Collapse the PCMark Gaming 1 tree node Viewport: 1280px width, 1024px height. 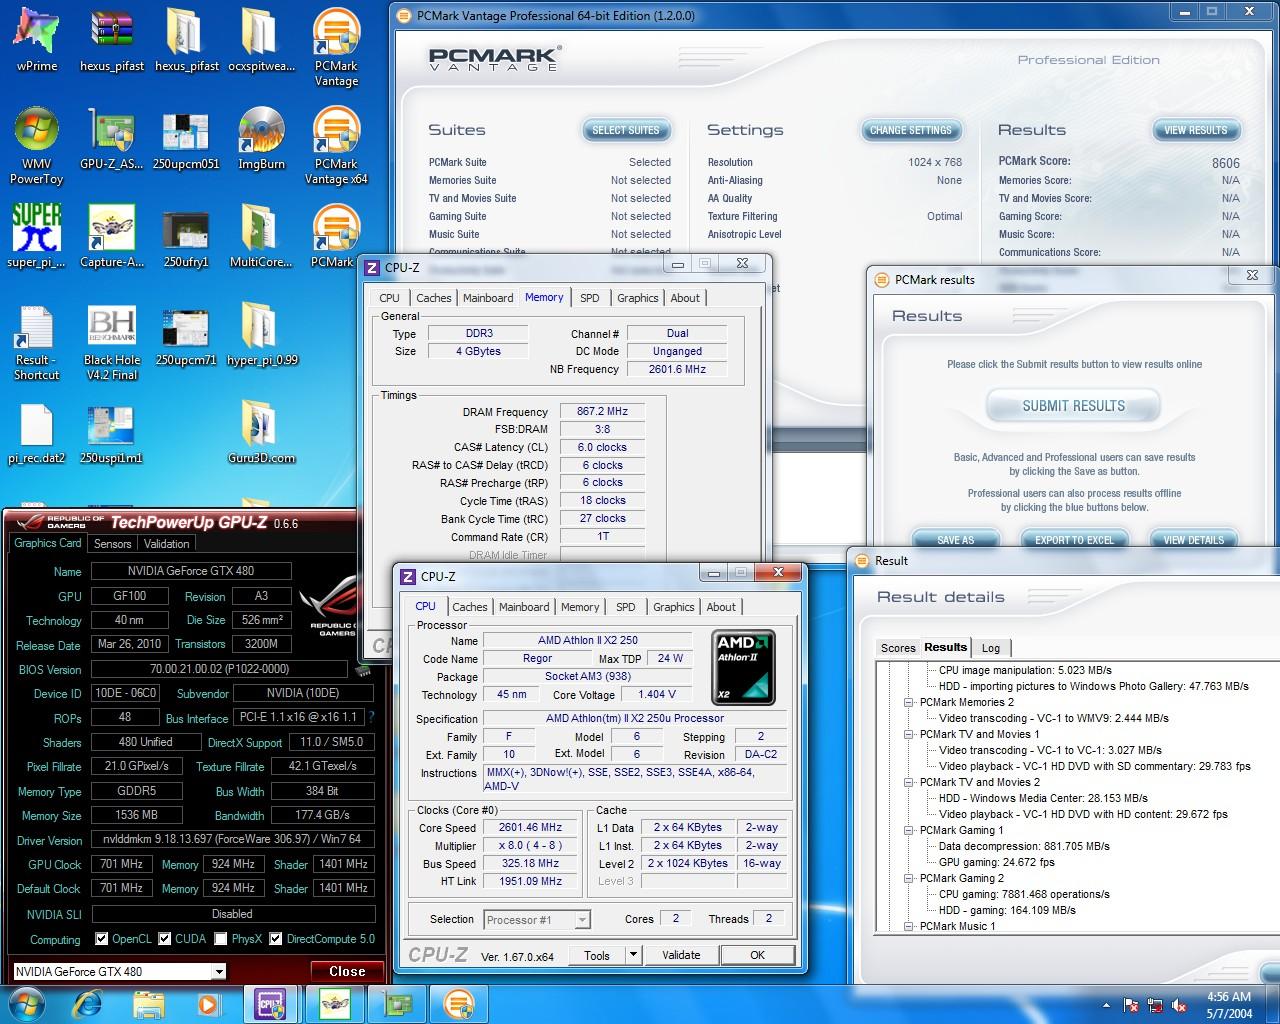[908, 830]
